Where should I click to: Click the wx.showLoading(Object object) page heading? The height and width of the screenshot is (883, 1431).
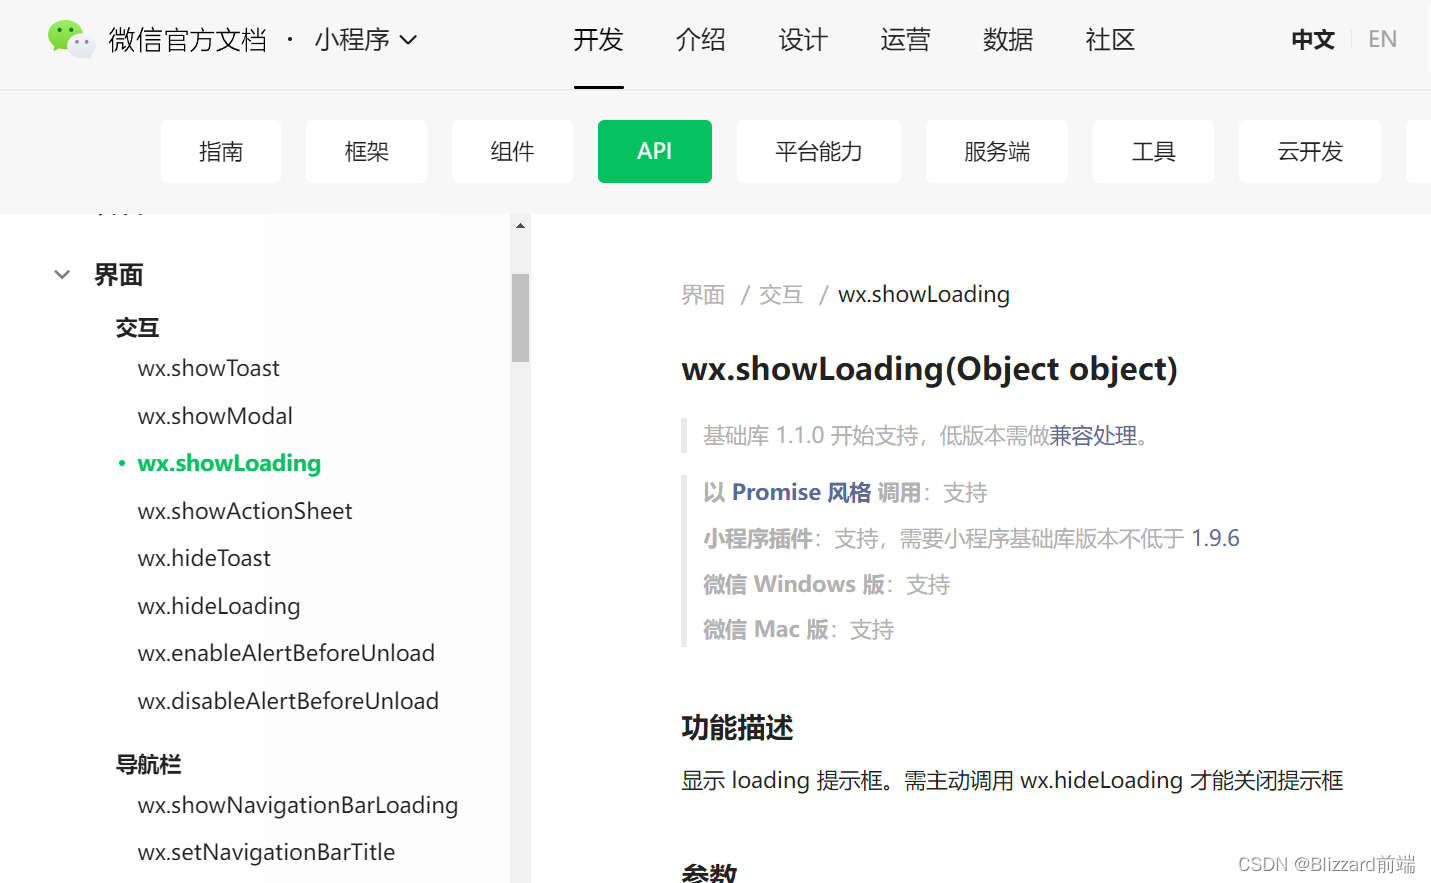tap(930, 369)
